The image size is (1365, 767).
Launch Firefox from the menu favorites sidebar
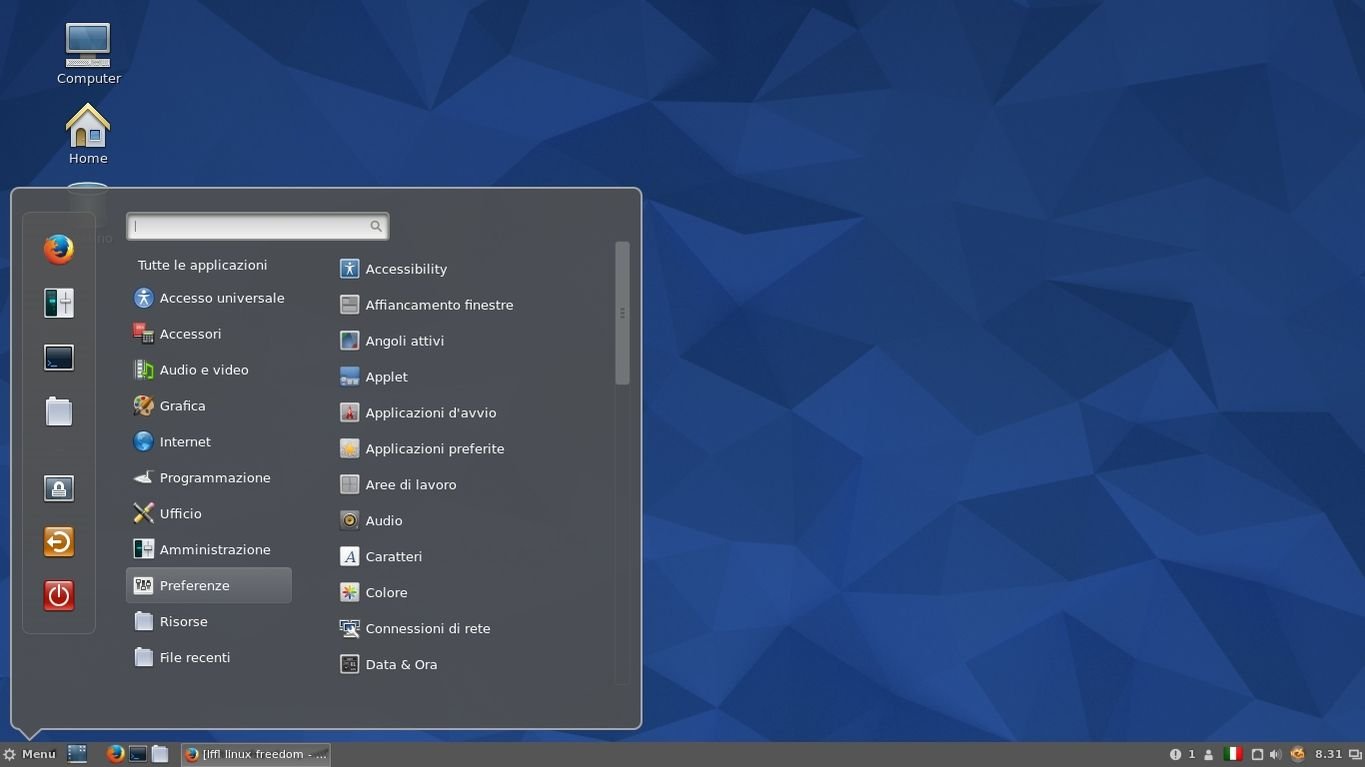pos(59,249)
